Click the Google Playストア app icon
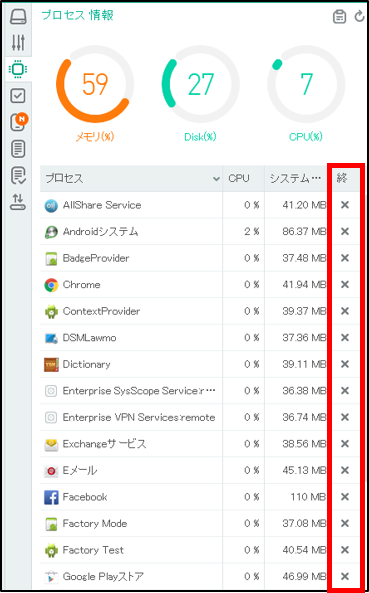The image size is (369, 593). (x=51, y=577)
